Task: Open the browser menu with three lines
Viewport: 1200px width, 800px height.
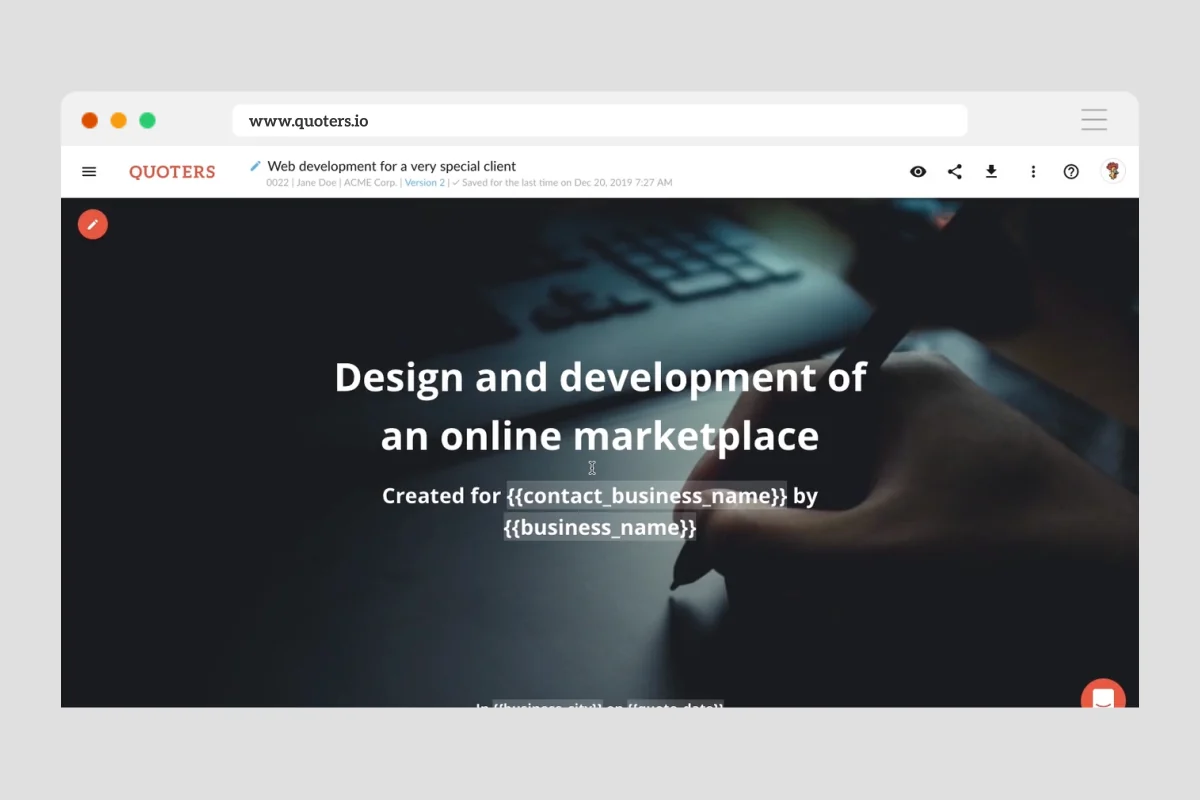Action: click(1094, 120)
